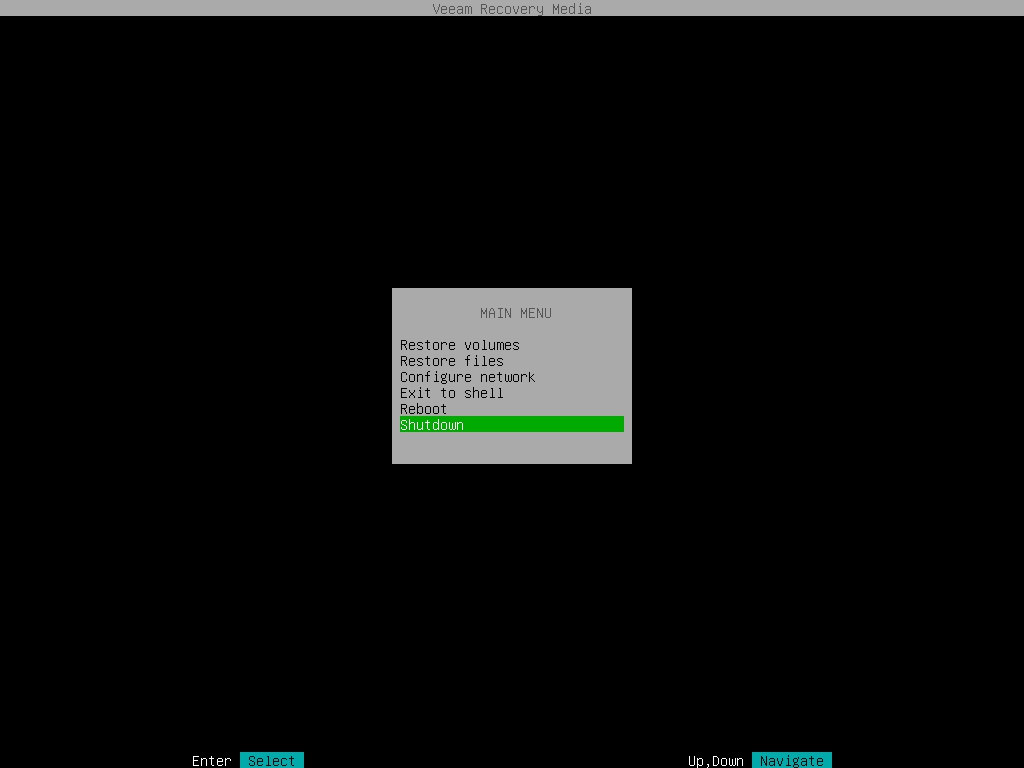Click the word 'files' in Restore files

click(x=483, y=361)
